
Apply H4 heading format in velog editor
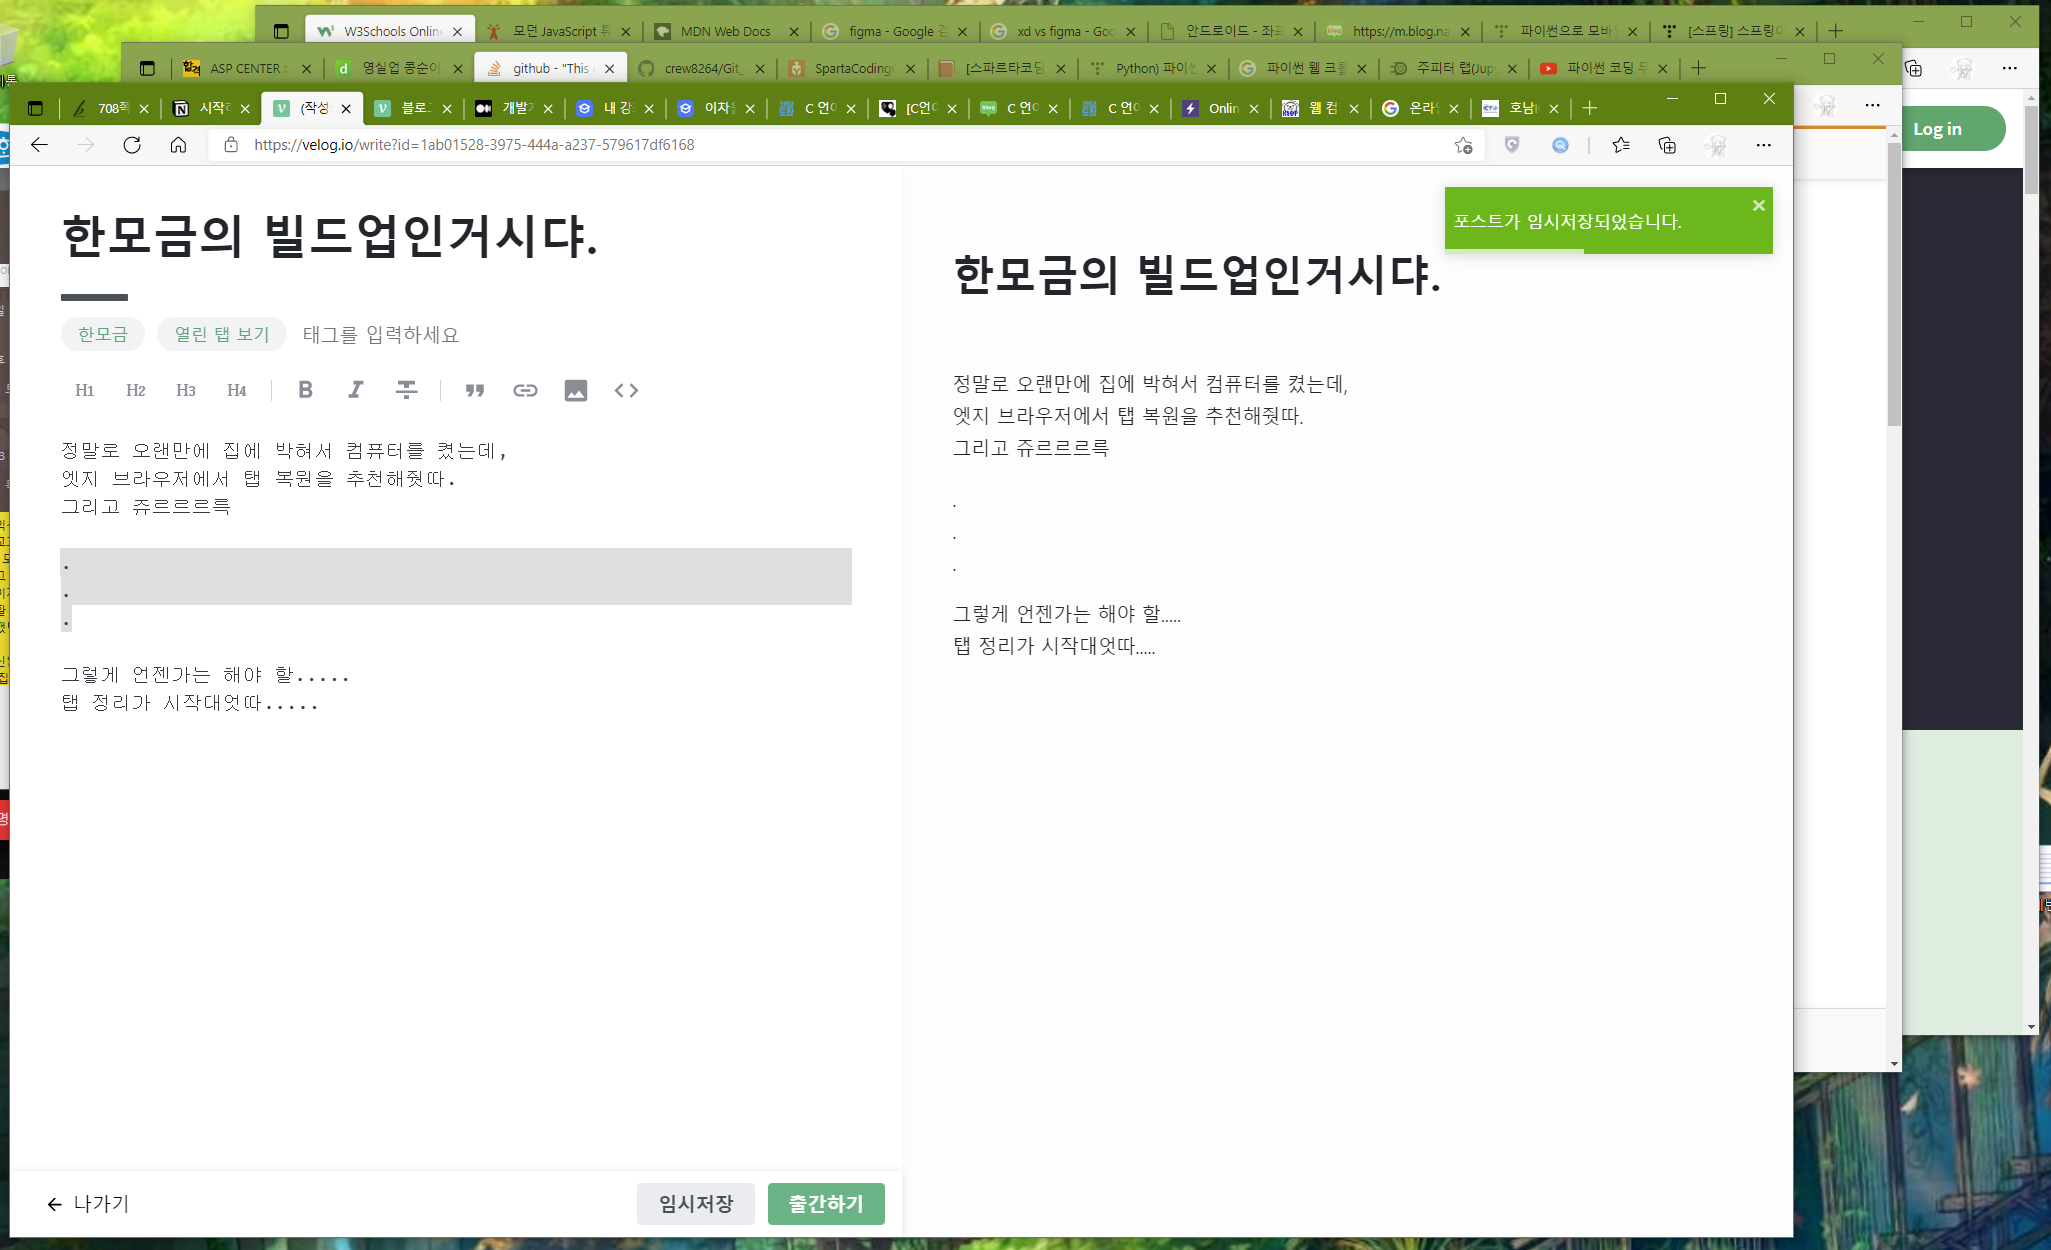pos(237,390)
